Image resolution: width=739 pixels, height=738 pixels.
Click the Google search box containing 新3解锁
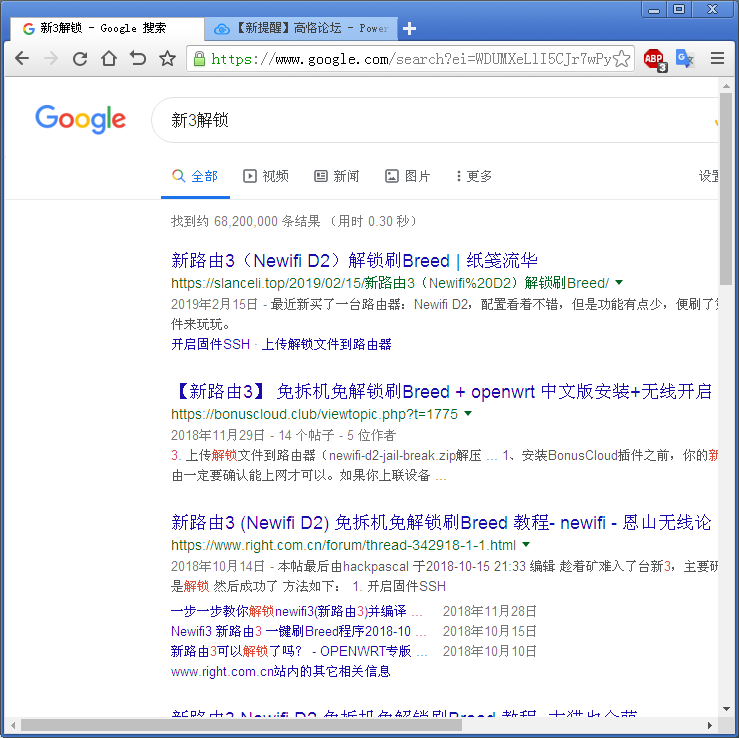point(435,120)
